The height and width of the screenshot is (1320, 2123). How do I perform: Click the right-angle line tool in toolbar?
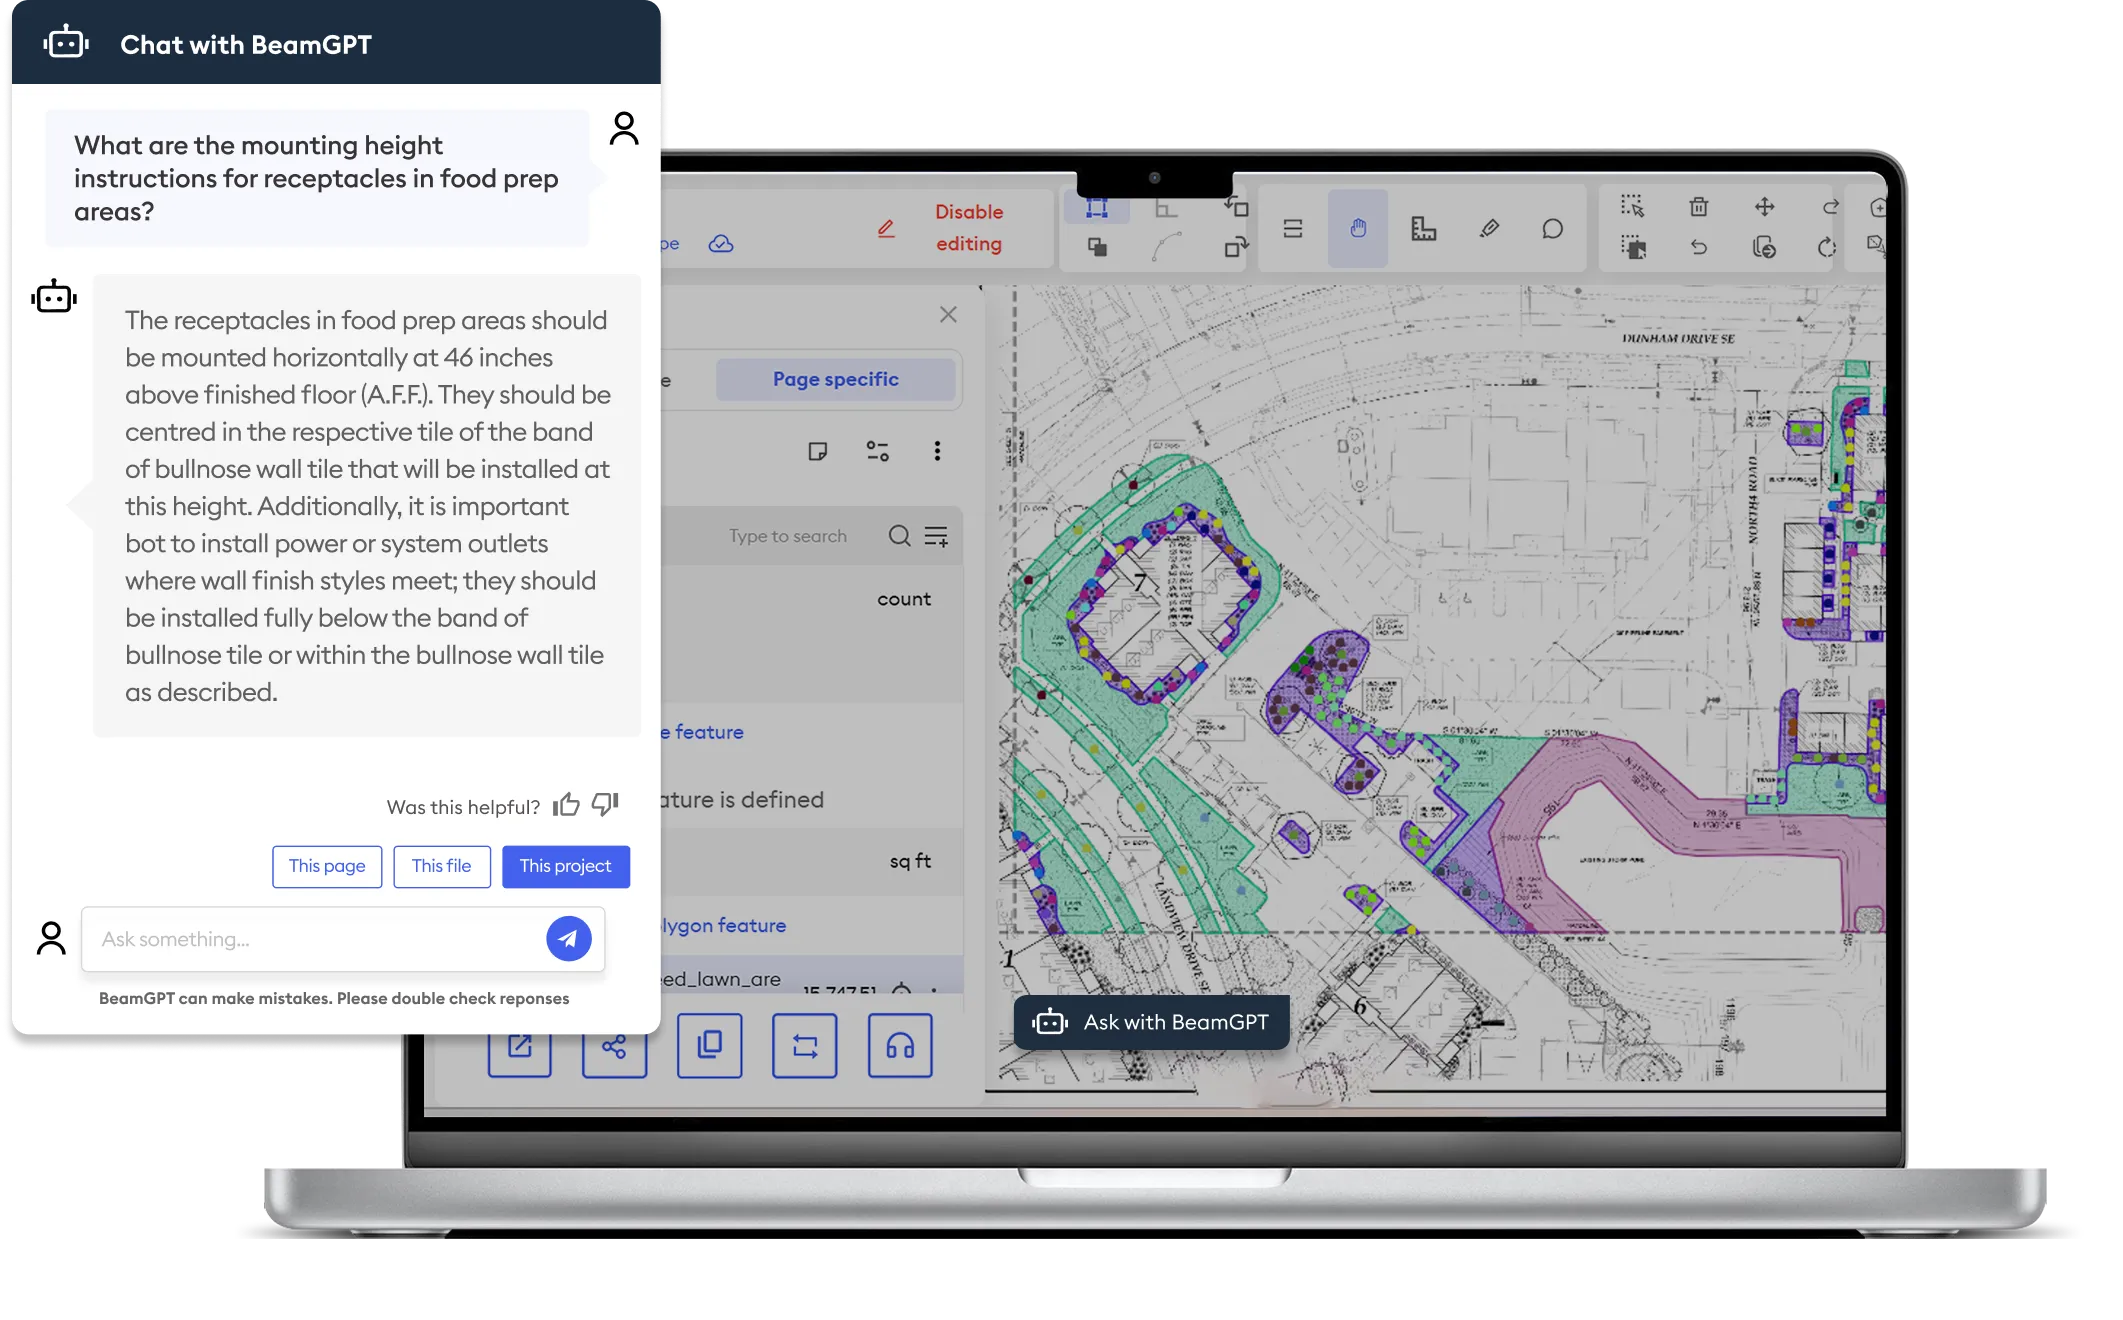(1166, 208)
